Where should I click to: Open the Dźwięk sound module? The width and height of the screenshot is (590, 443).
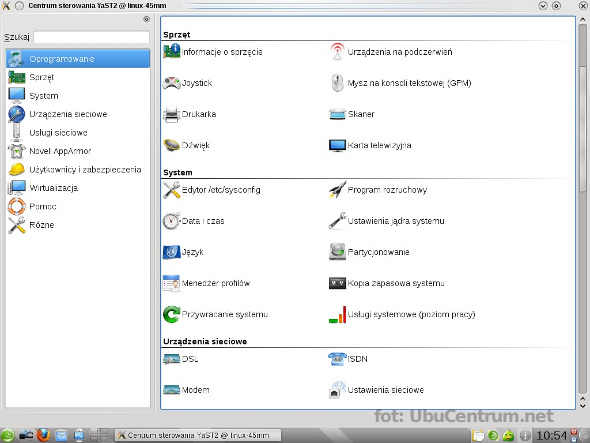(186, 145)
